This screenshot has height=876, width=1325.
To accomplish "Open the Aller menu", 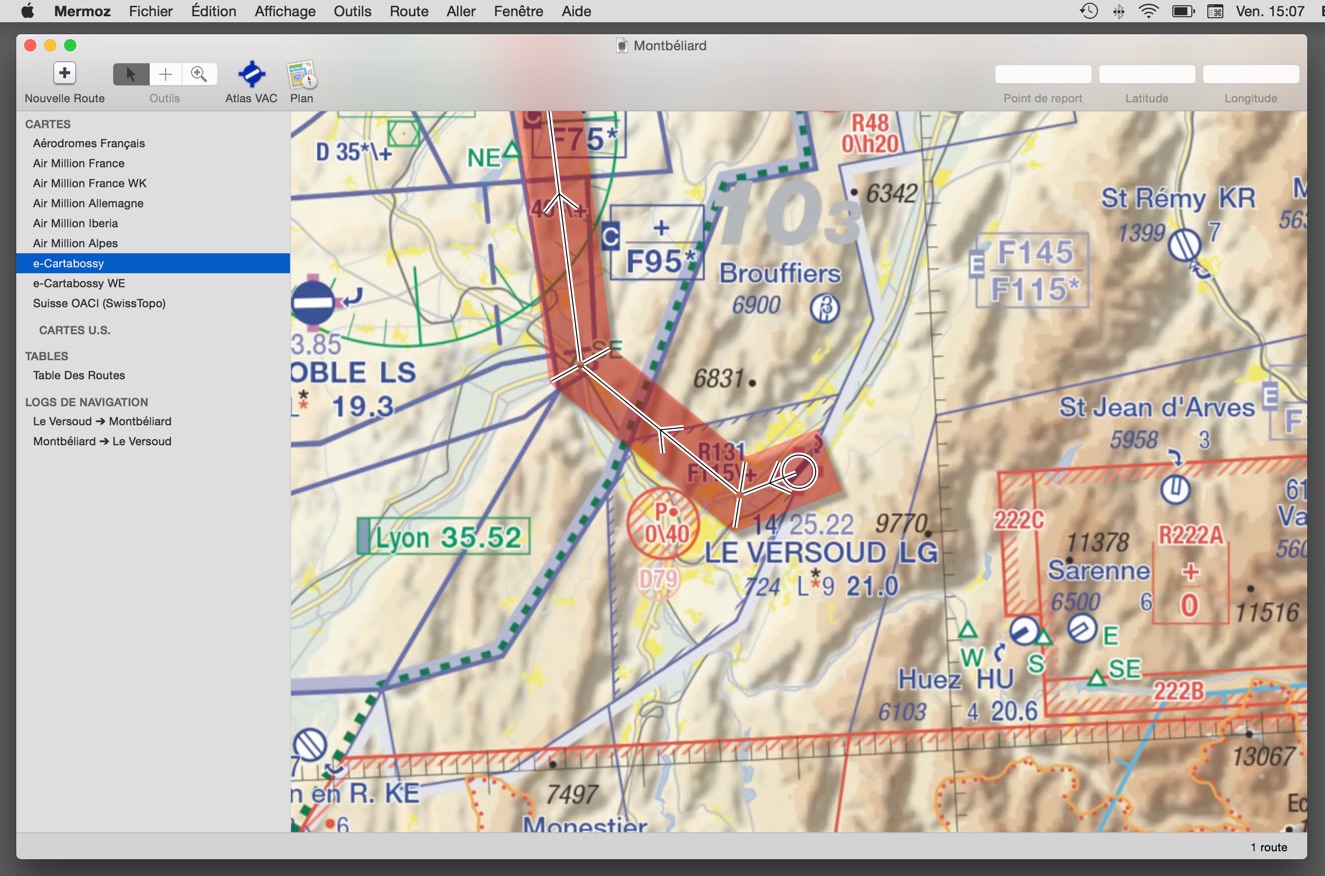I will point(461,11).
